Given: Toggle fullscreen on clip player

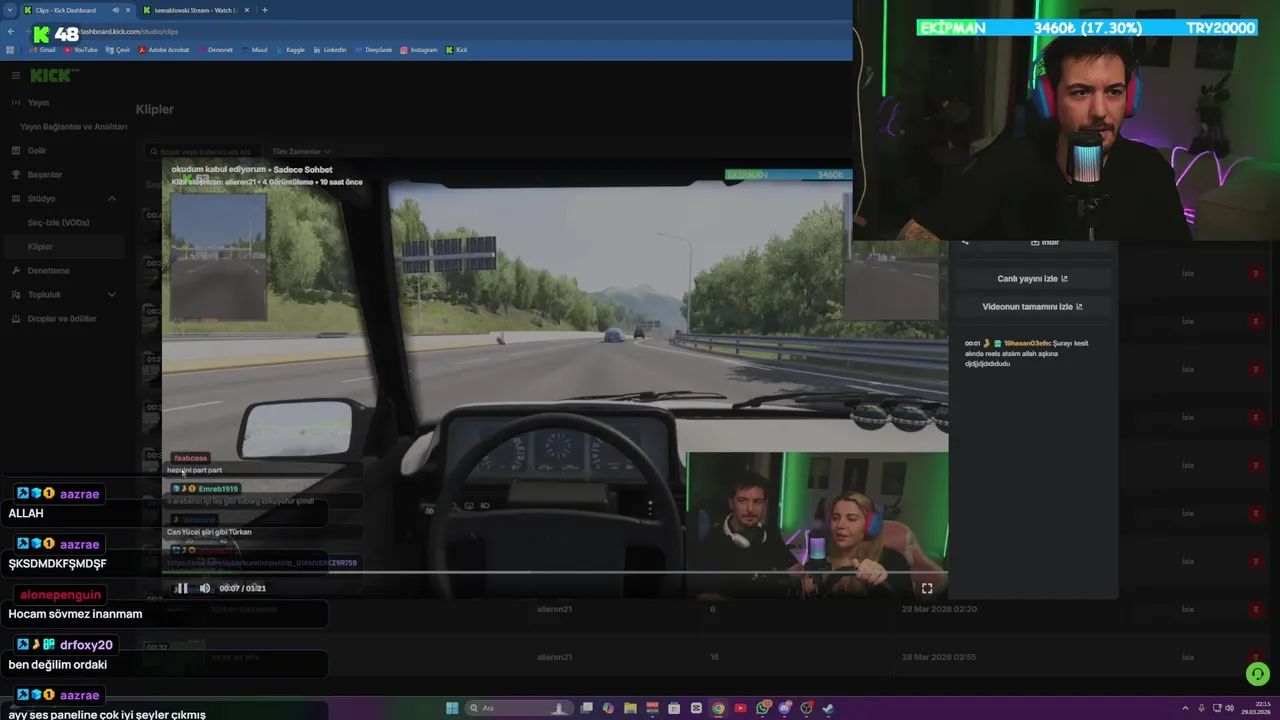Looking at the screenshot, I should pos(927,588).
